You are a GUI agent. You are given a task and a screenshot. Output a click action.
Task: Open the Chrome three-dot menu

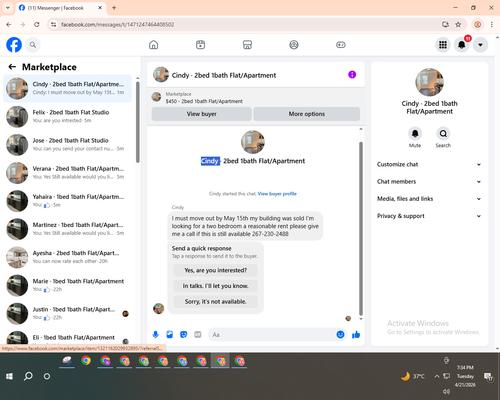tap(492, 24)
